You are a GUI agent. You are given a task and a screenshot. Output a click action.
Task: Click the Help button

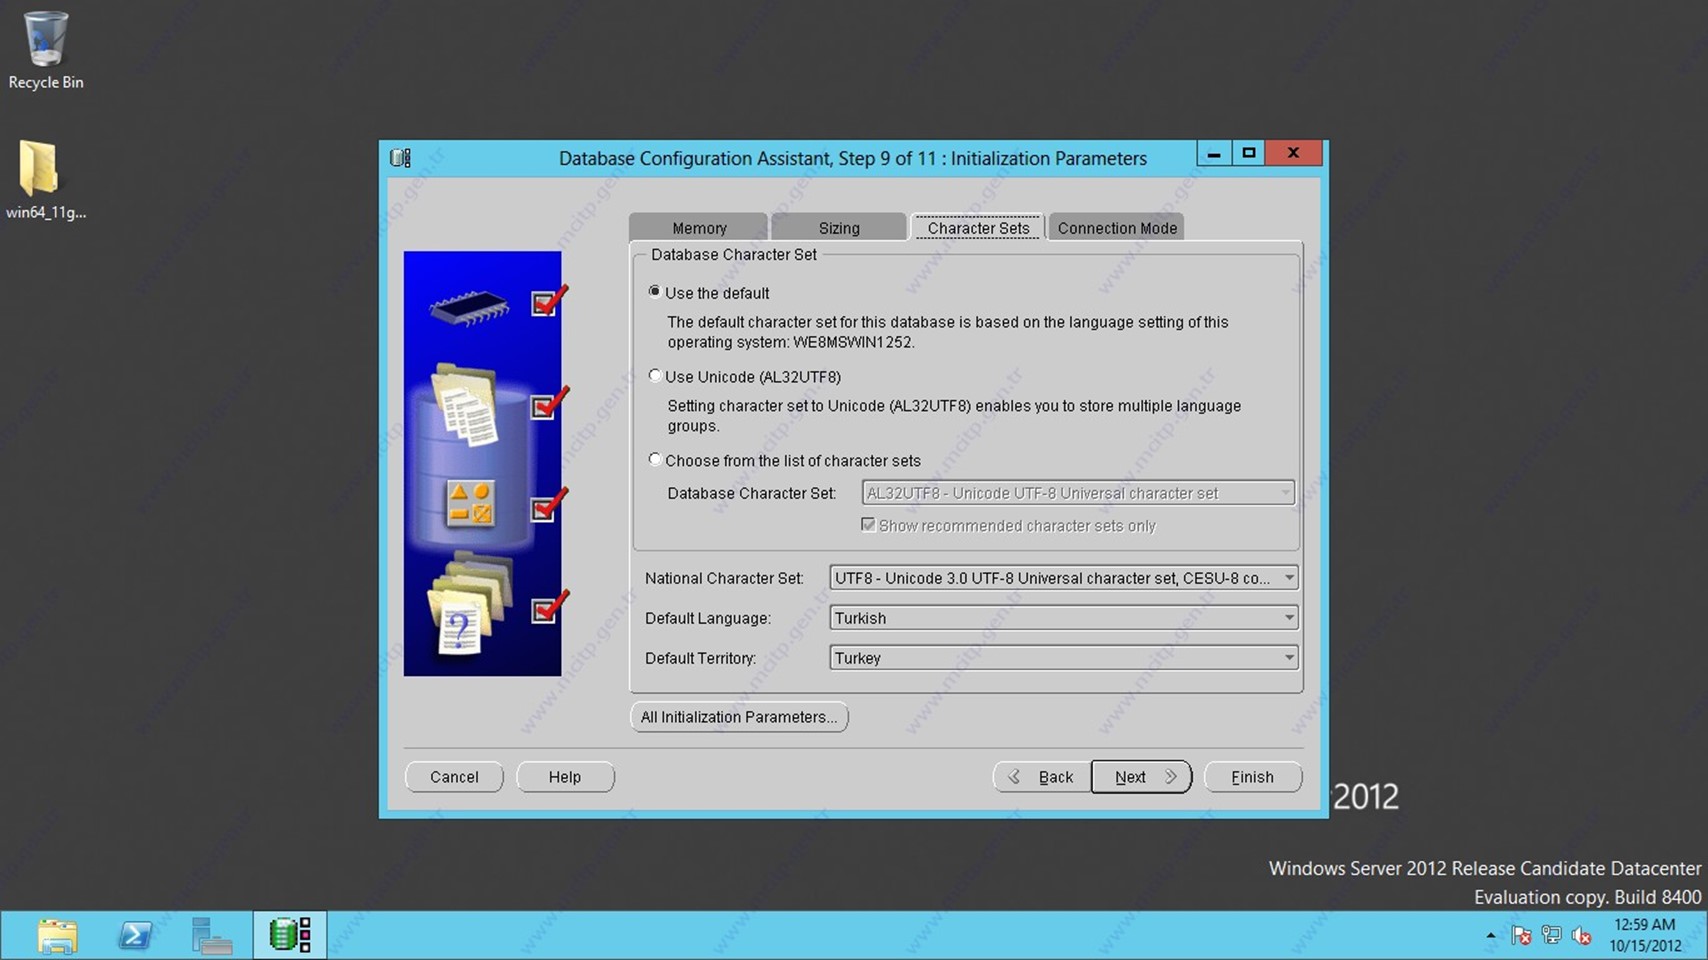click(565, 777)
